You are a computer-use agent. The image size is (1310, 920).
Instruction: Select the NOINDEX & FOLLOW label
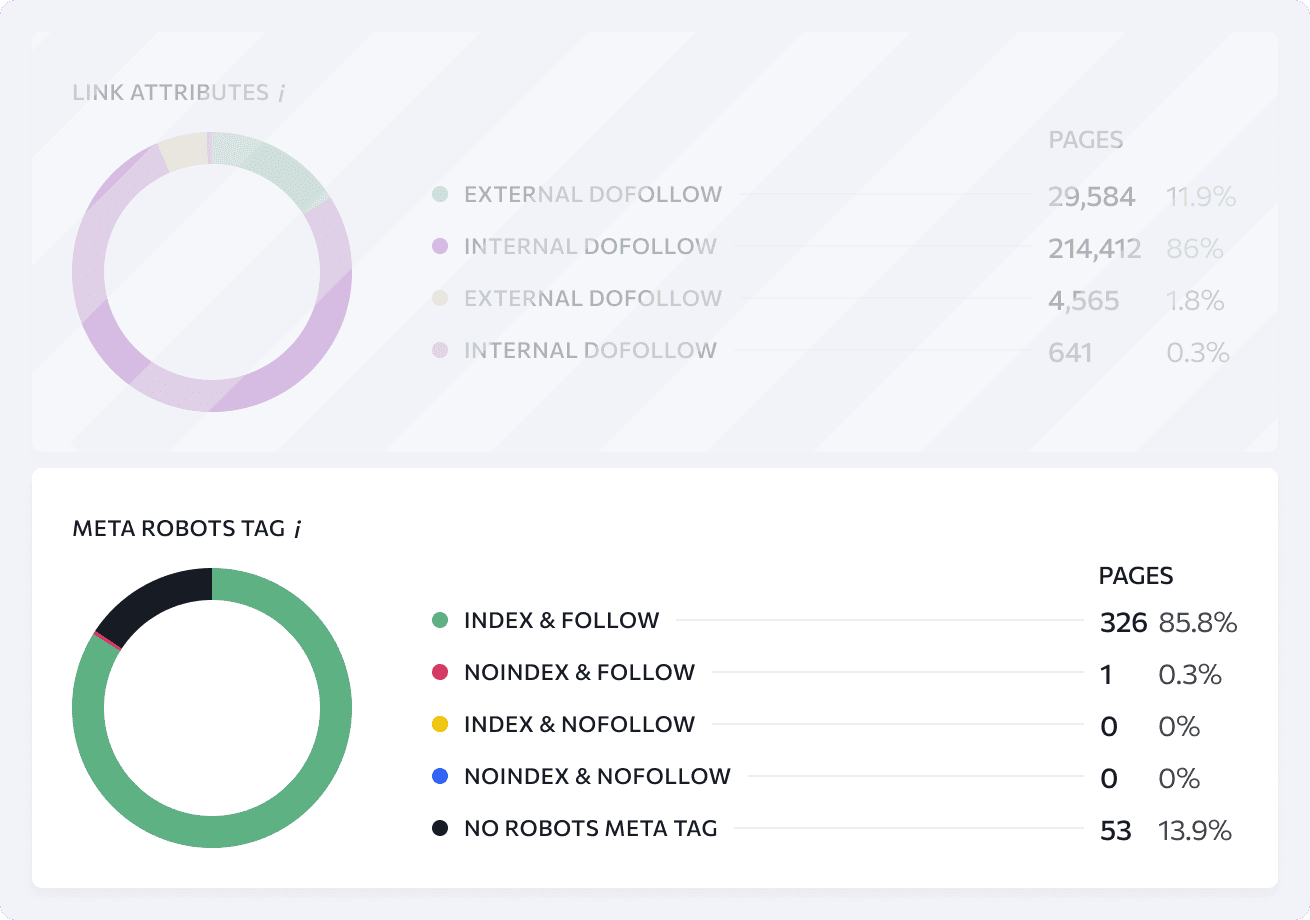tap(579, 672)
